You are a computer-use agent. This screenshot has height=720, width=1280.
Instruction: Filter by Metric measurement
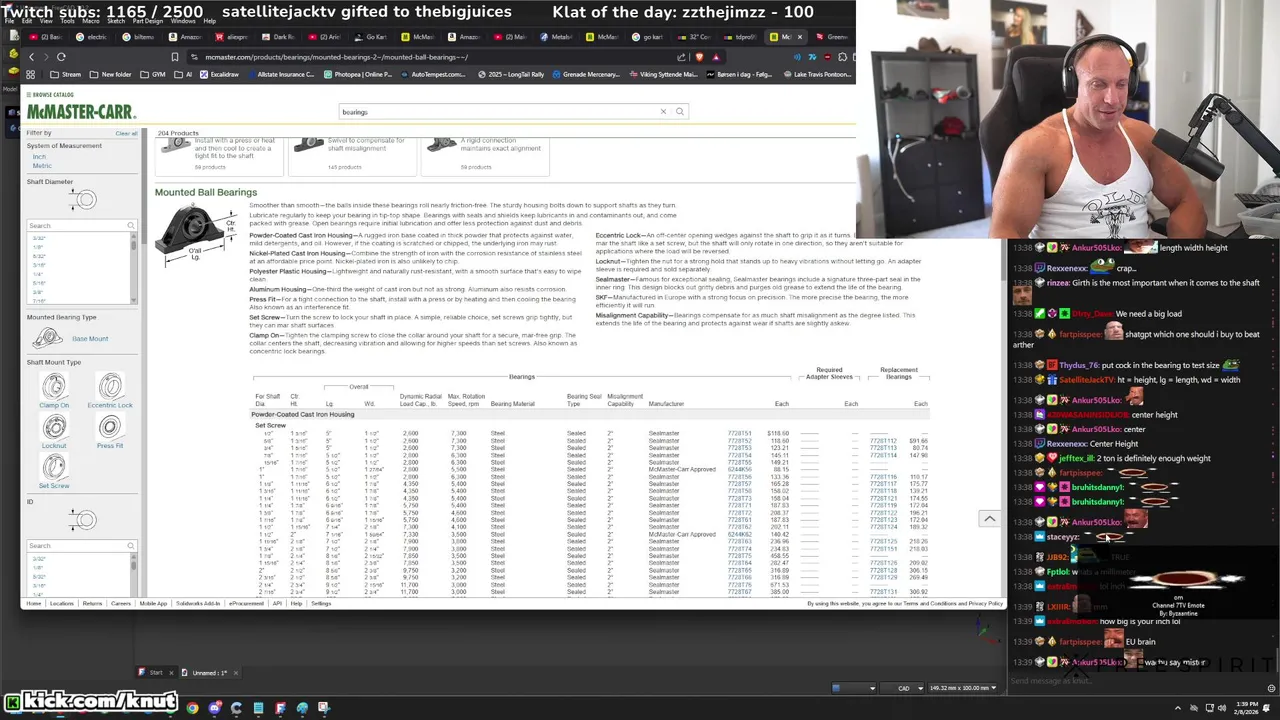[x=41, y=165]
